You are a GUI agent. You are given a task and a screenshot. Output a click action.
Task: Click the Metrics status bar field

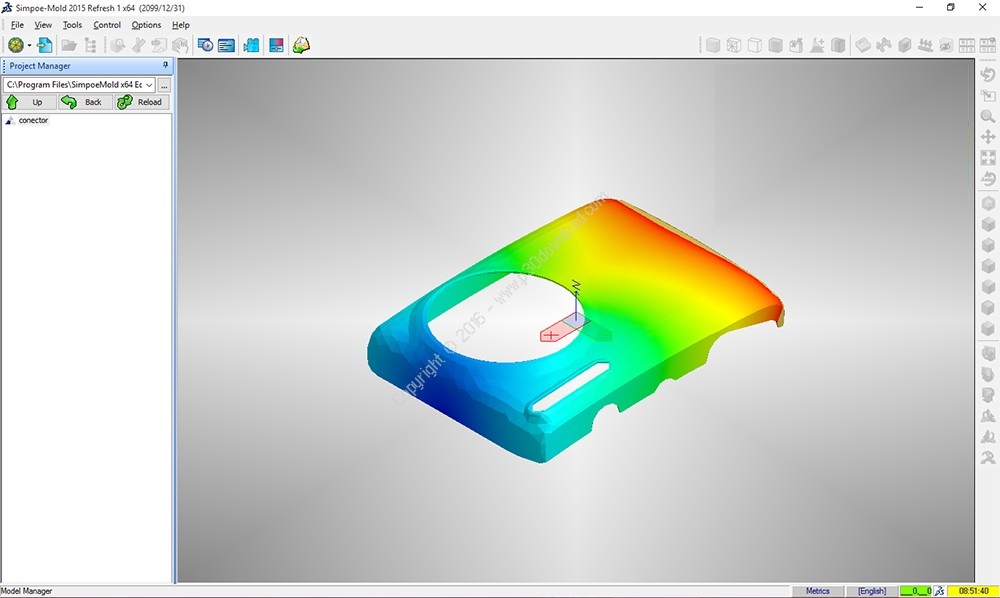(x=817, y=591)
